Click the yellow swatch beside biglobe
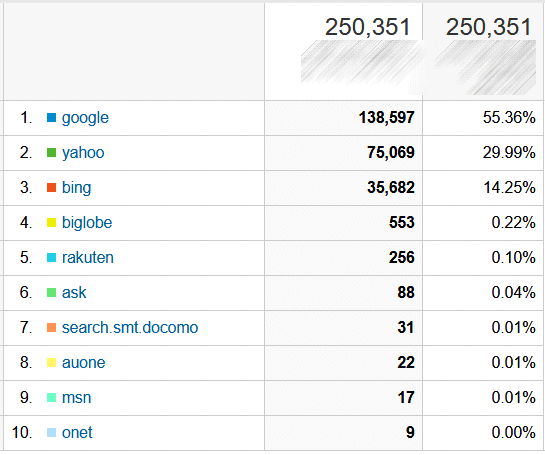Image resolution: width=545 pixels, height=455 pixels. (x=51, y=222)
